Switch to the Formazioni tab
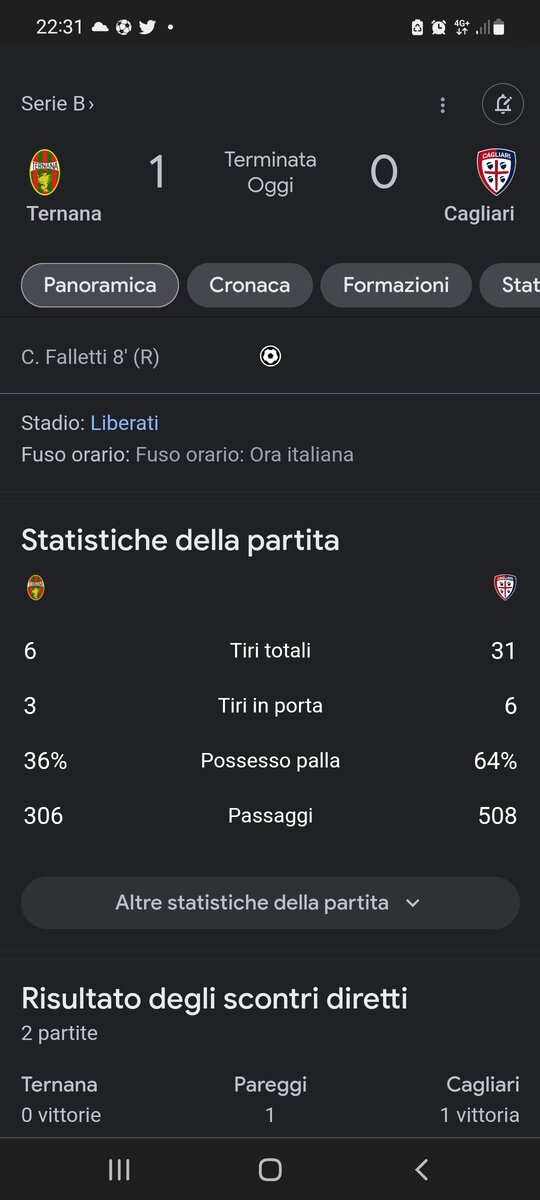The height and width of the screenshot is (1200, 540). click(x=396, y=285)
